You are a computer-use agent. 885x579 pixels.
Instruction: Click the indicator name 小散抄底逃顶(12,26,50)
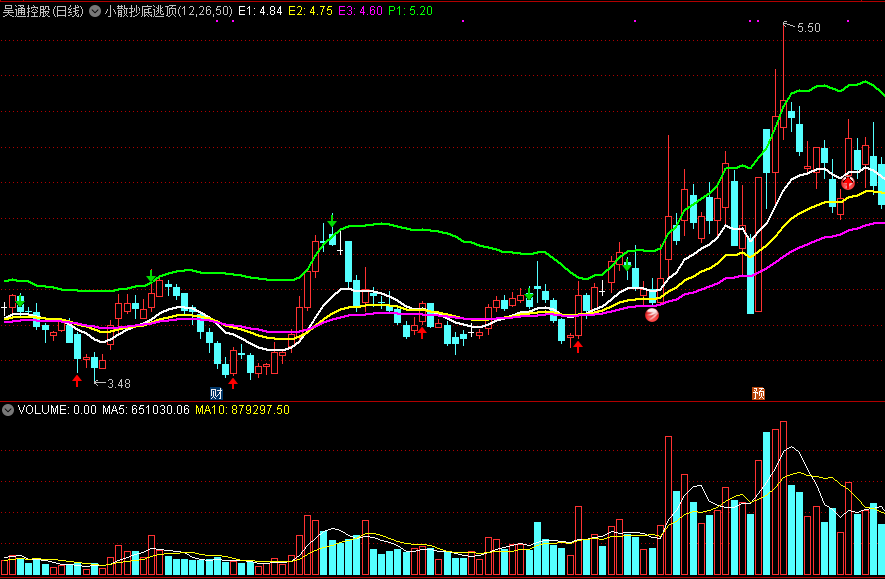tap(169, 11)
